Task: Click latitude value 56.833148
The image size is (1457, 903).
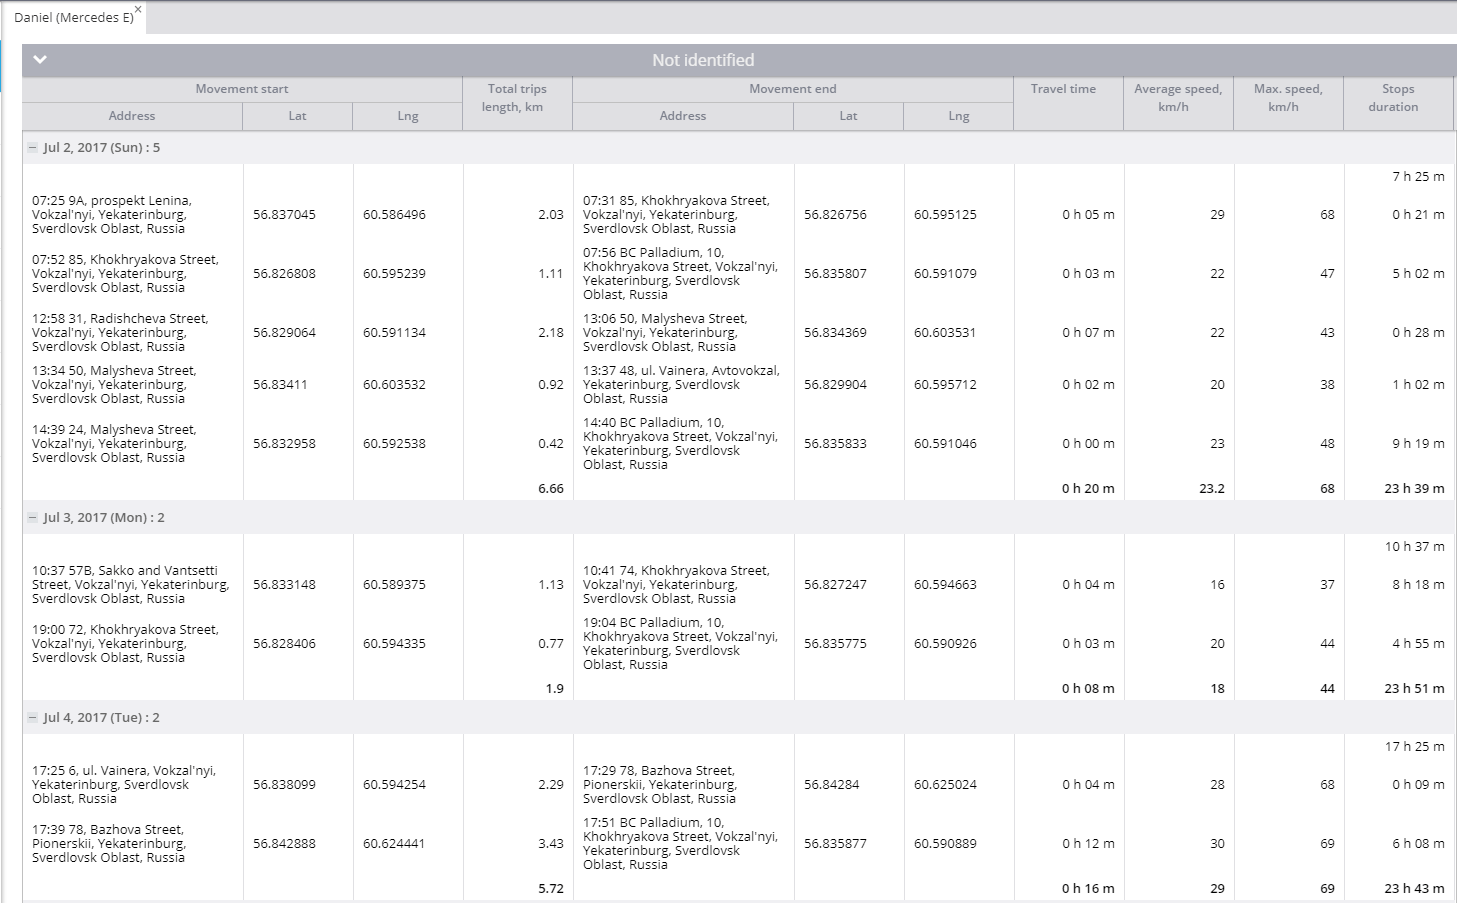Action: (x=284, y=585)
